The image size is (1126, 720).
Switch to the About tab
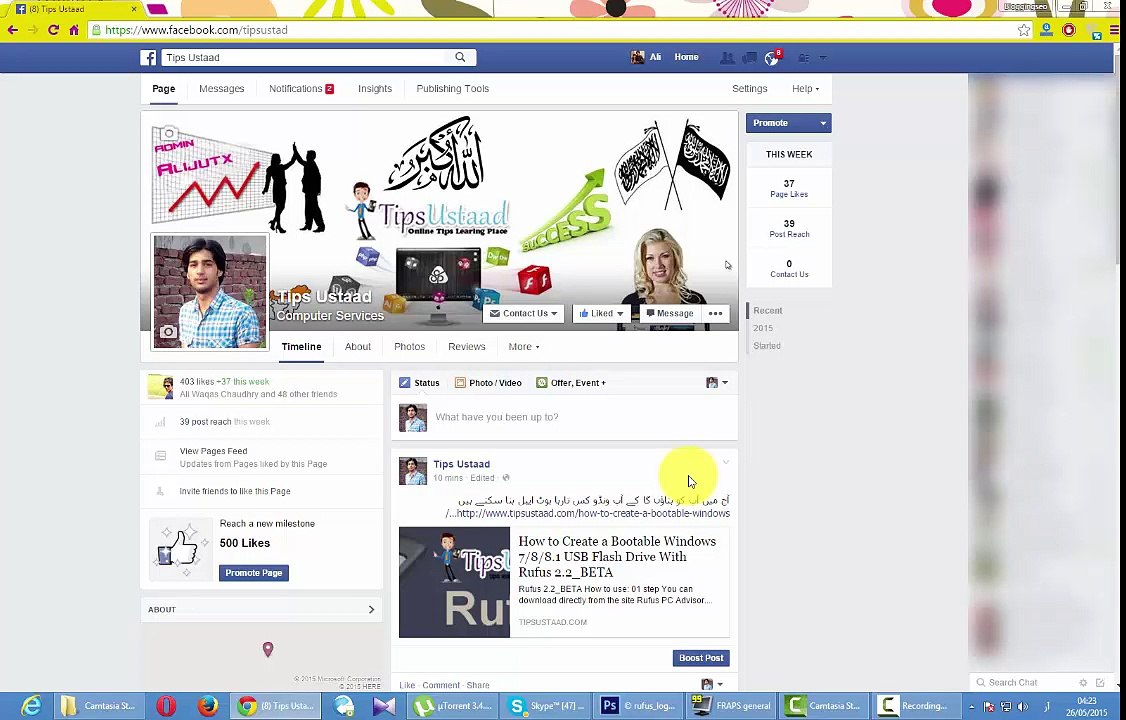click(x=358, y=347)
